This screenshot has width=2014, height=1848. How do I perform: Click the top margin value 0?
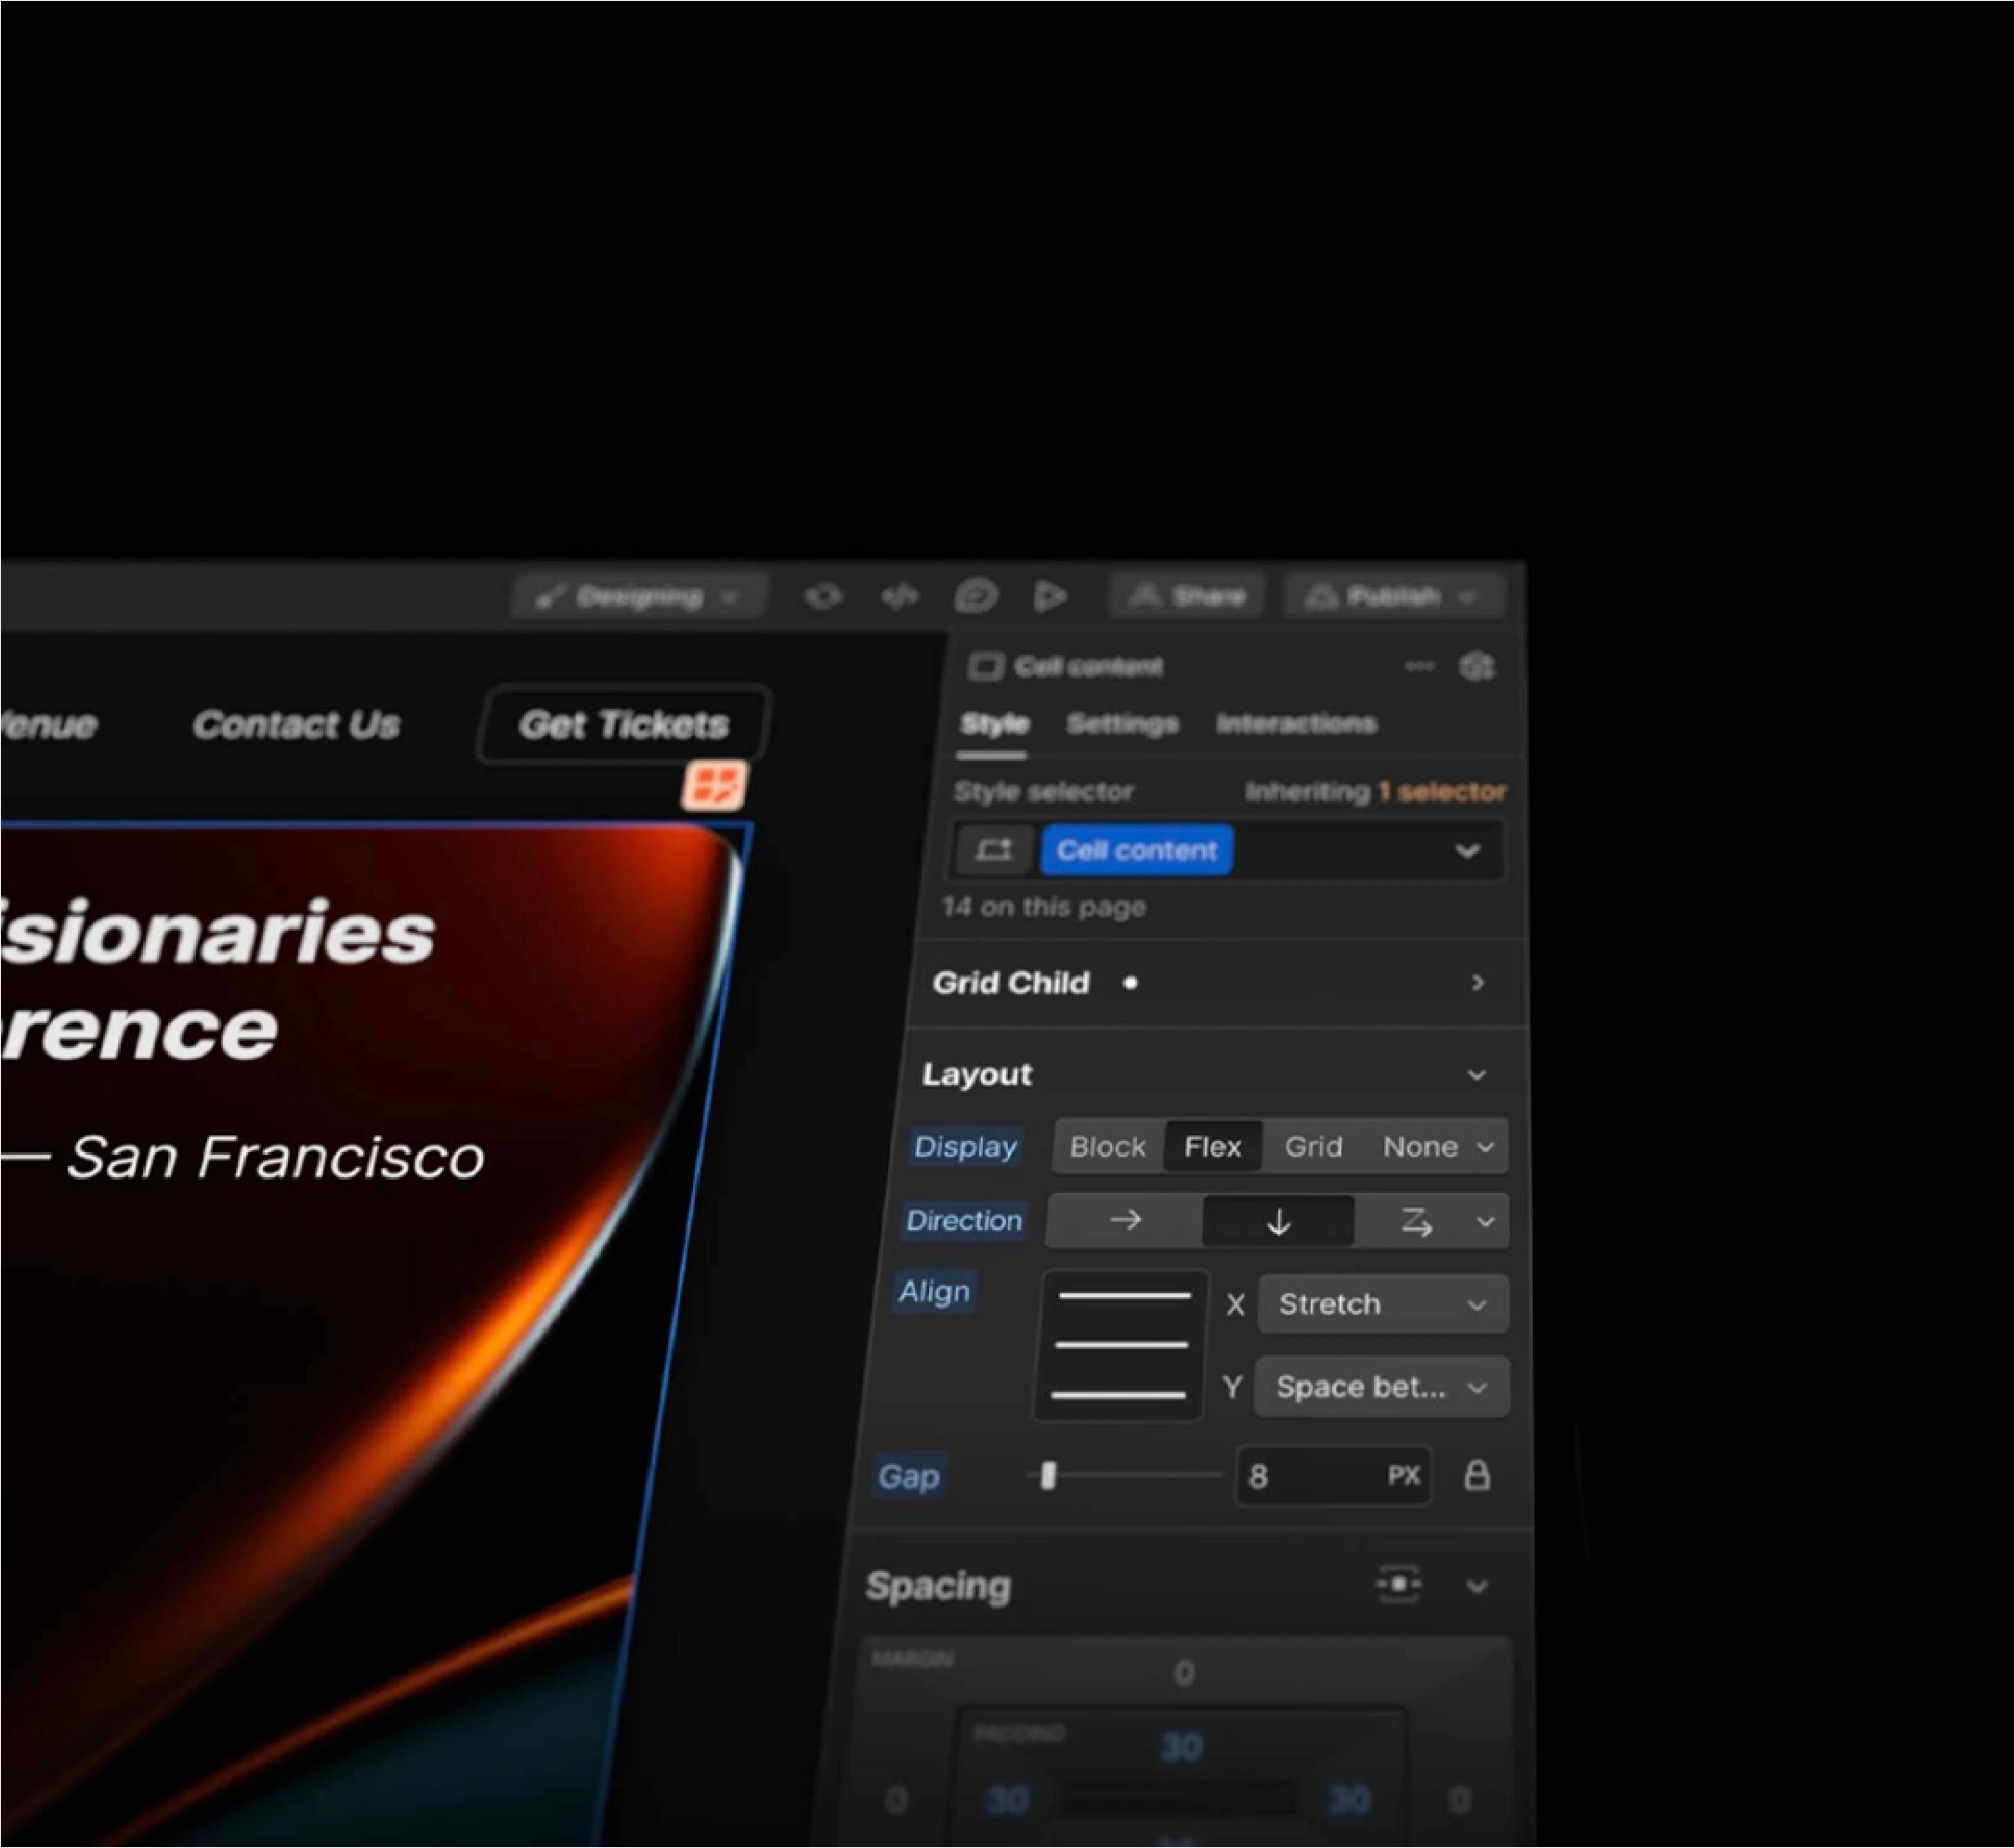[1184, 1674]
